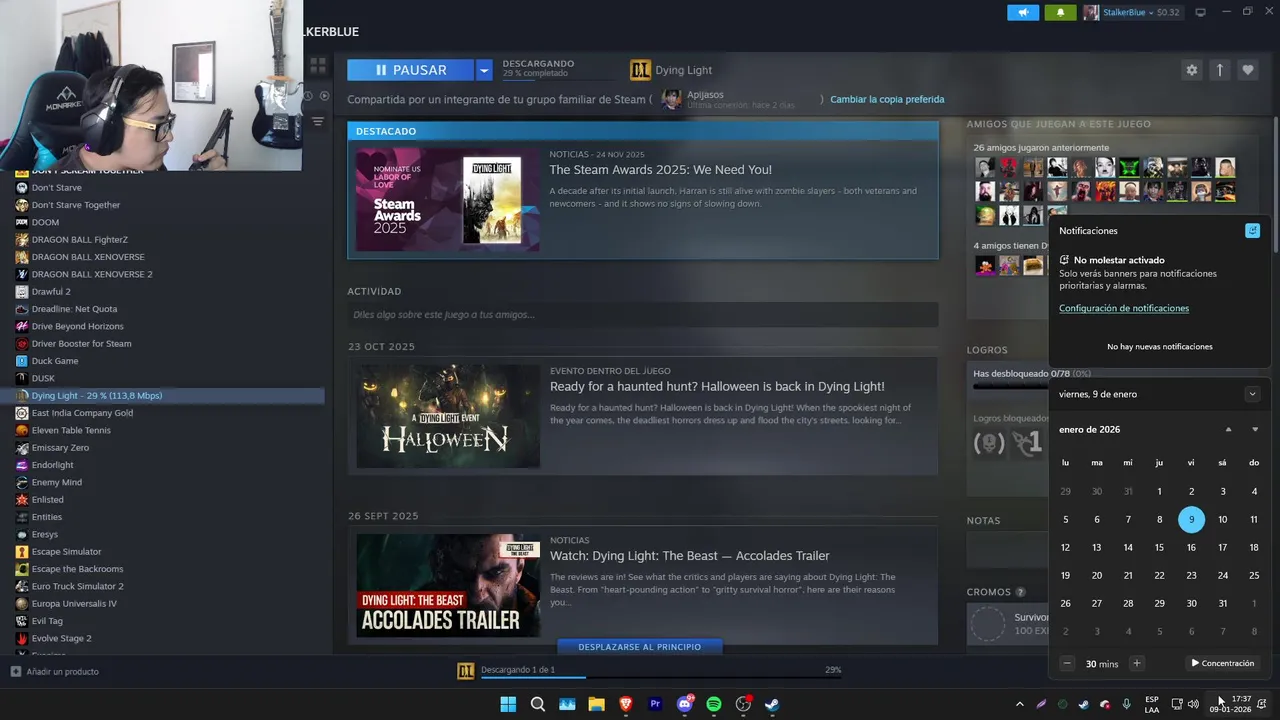Select January 9 in the calendar

click(1191, 520)
